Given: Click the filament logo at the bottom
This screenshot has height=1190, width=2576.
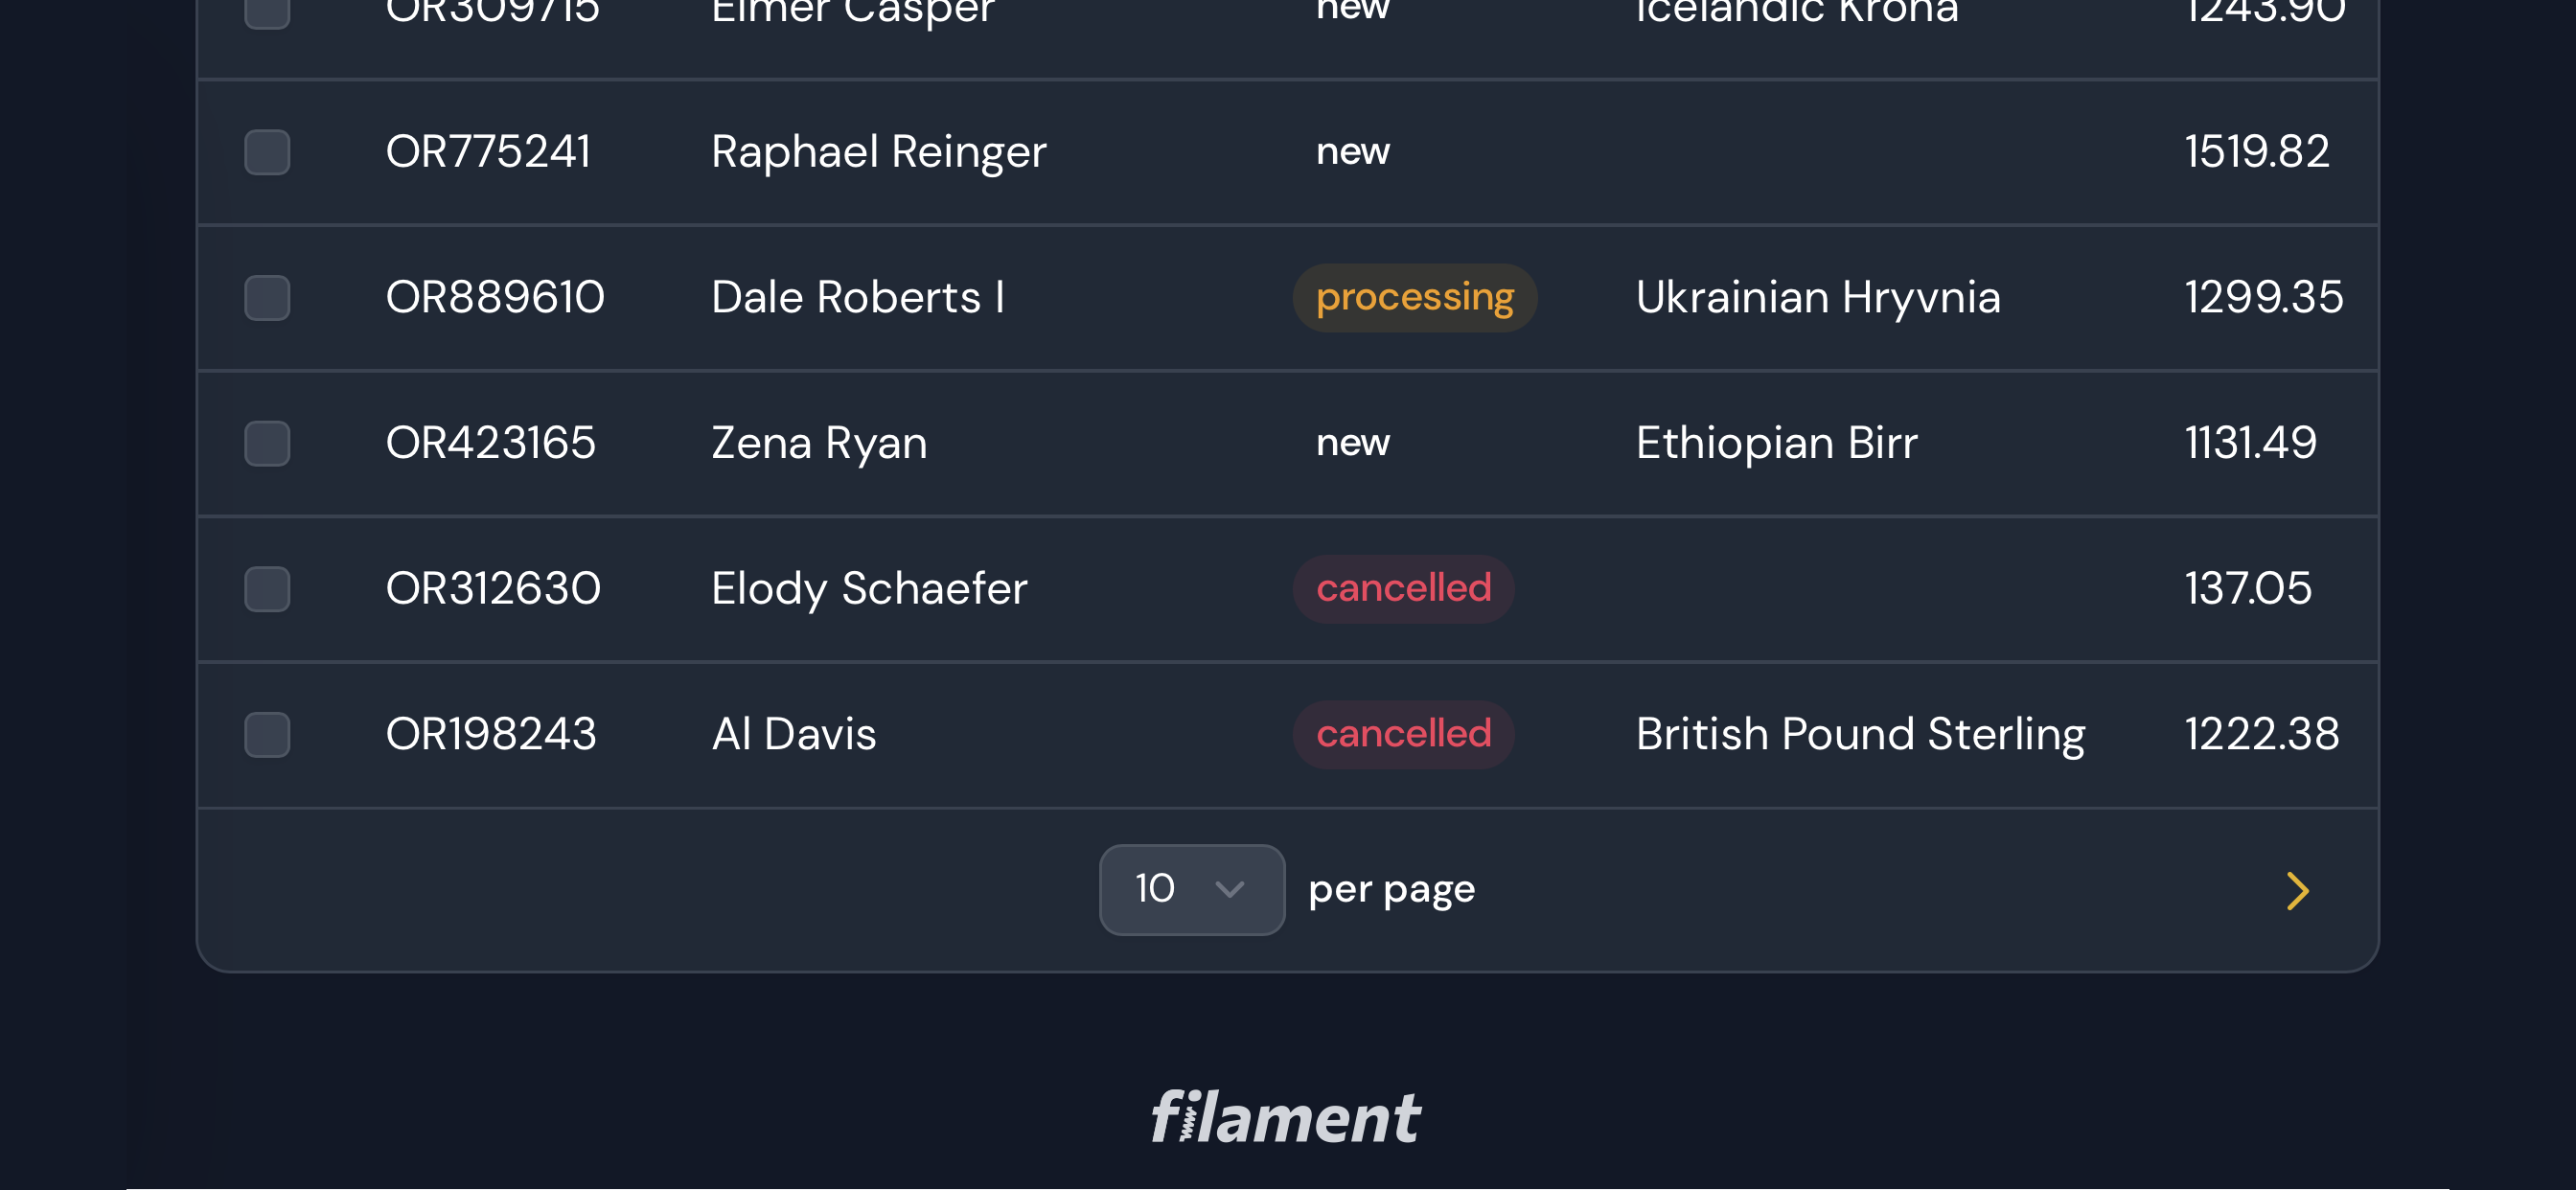Looking at the screenshot, I should [x=1286, y=1117].
